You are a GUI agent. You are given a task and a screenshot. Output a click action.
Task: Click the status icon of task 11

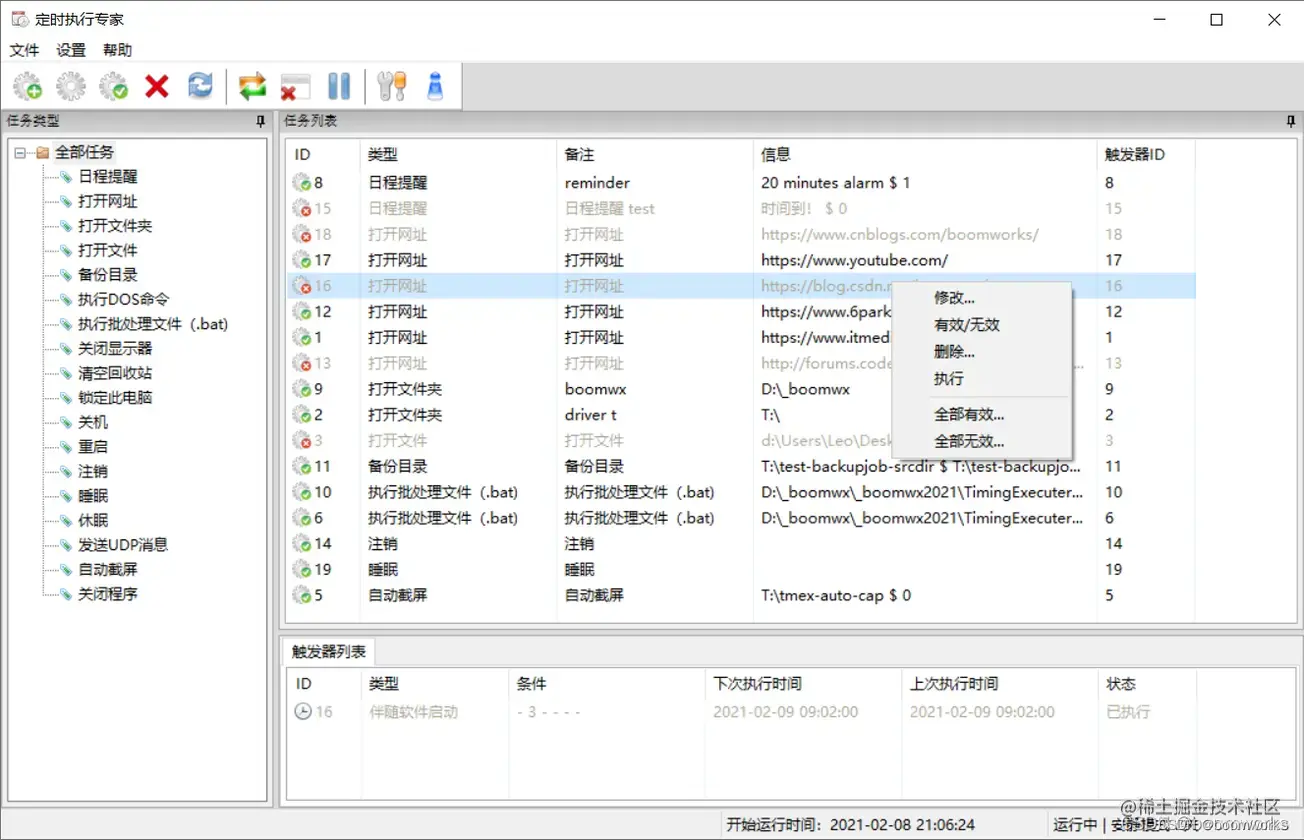[x=301, y=467]
